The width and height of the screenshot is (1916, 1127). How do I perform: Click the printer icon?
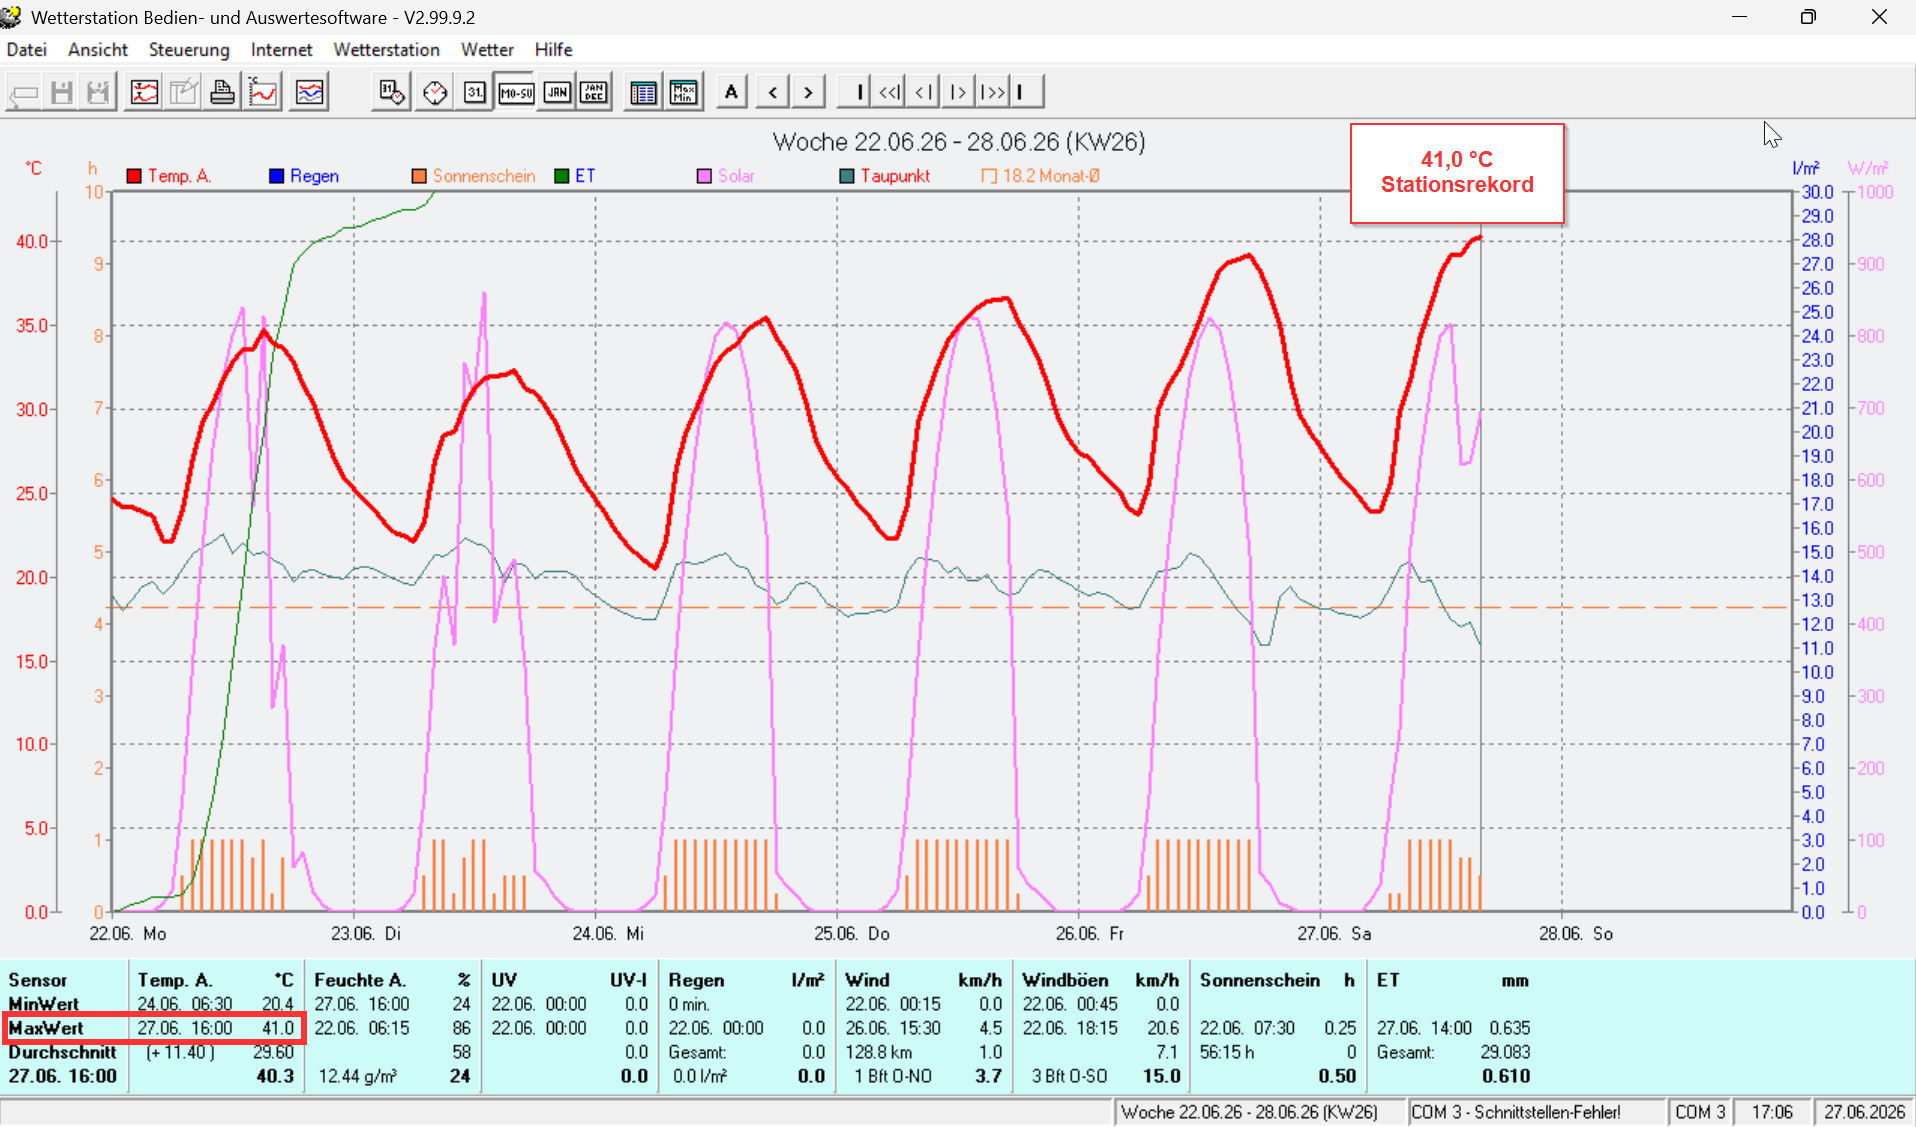[x=222, y=93]
